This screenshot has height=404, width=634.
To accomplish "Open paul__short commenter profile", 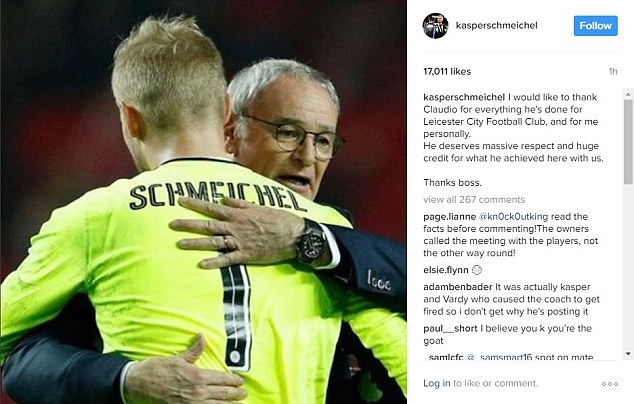I will click(x=450, y=328).
